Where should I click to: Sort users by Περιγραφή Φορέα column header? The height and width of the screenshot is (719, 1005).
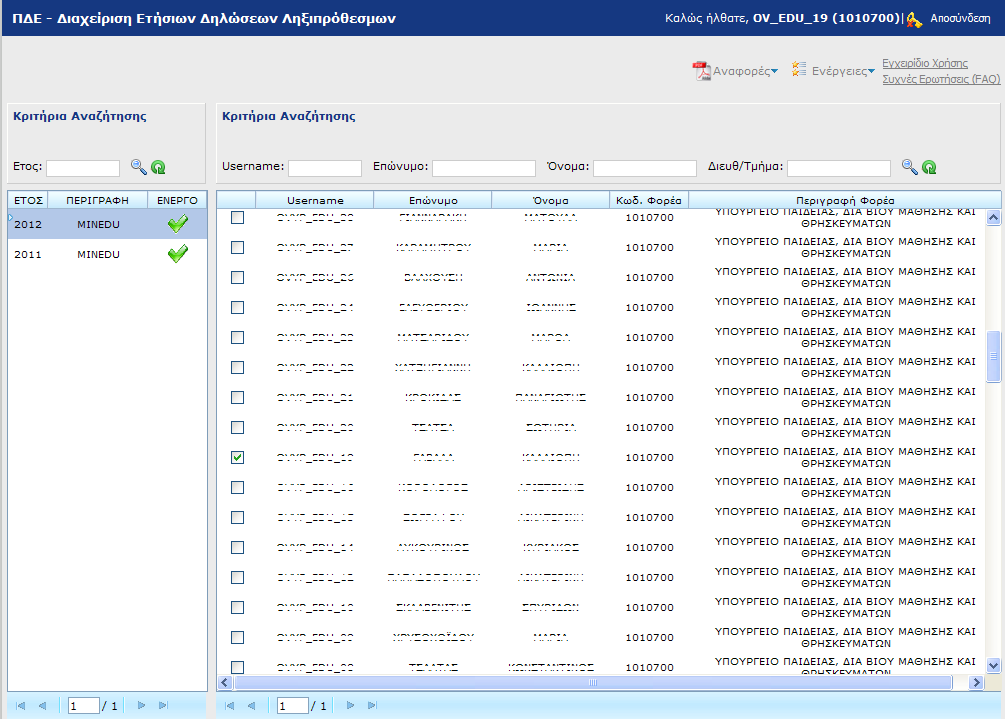(x=845, y=200)
